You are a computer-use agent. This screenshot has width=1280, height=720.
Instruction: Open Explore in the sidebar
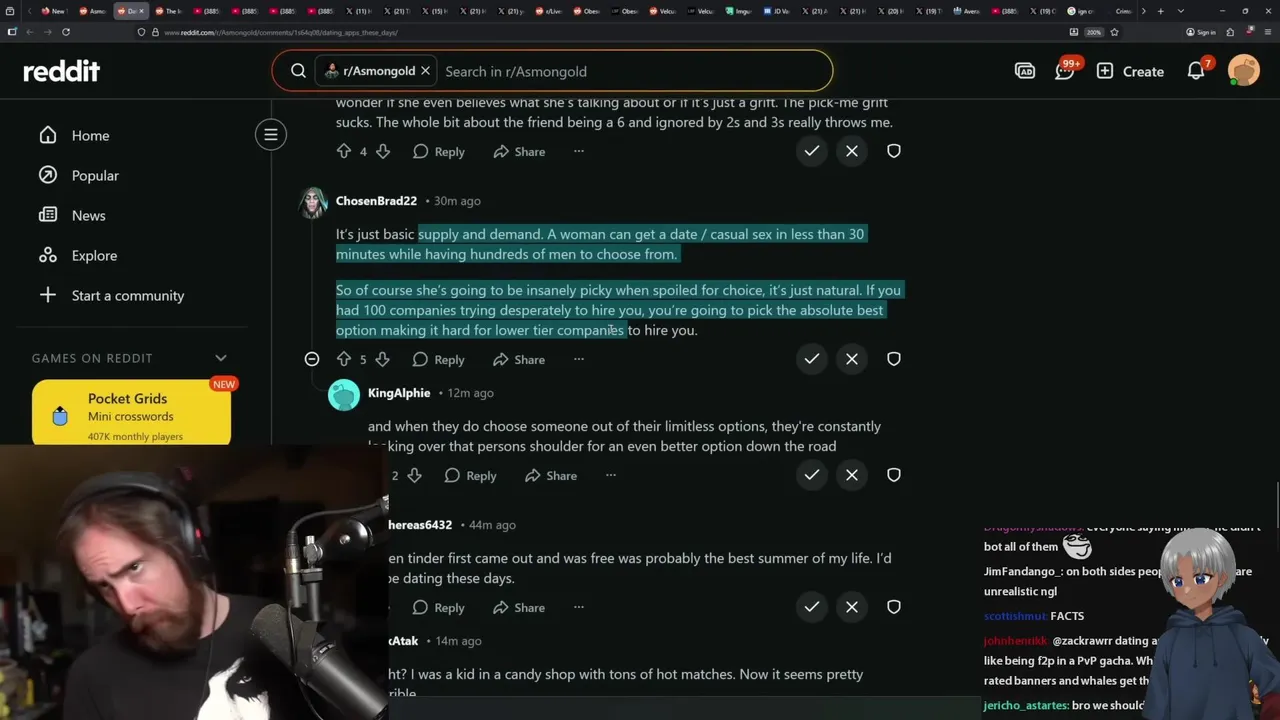[x=94, y=255]
